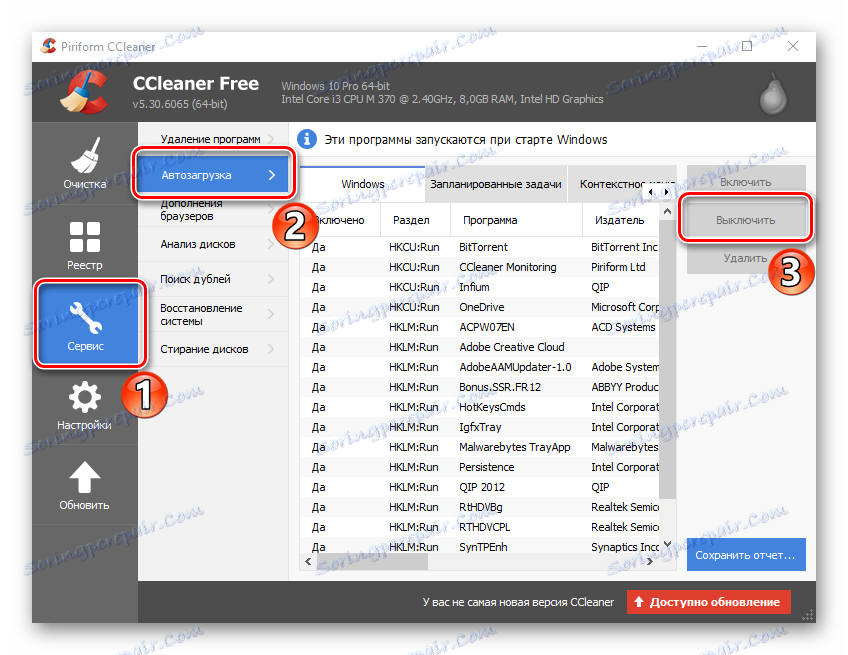Select the IgfxTray entry

480,427
